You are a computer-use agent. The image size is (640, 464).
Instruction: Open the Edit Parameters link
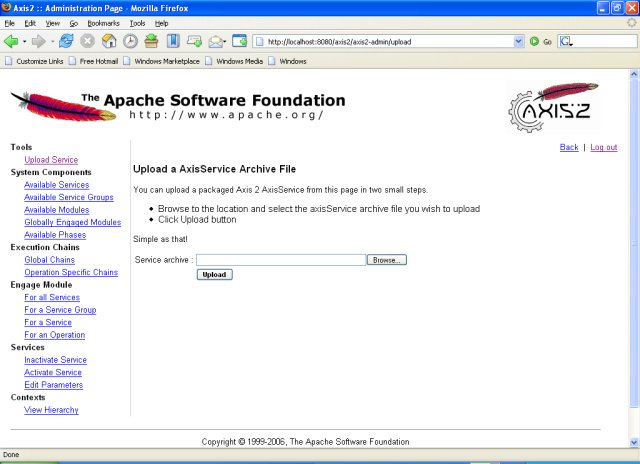[x=53, y=385]
